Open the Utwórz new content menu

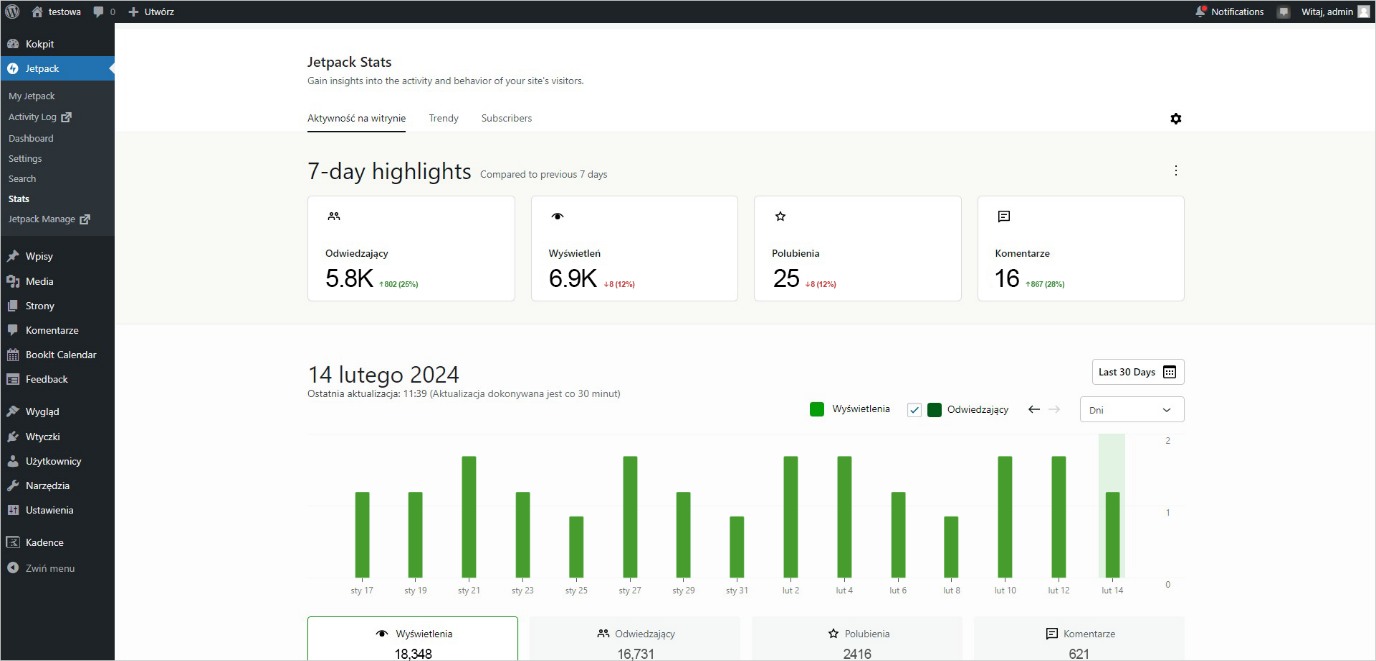click(151, 12)
